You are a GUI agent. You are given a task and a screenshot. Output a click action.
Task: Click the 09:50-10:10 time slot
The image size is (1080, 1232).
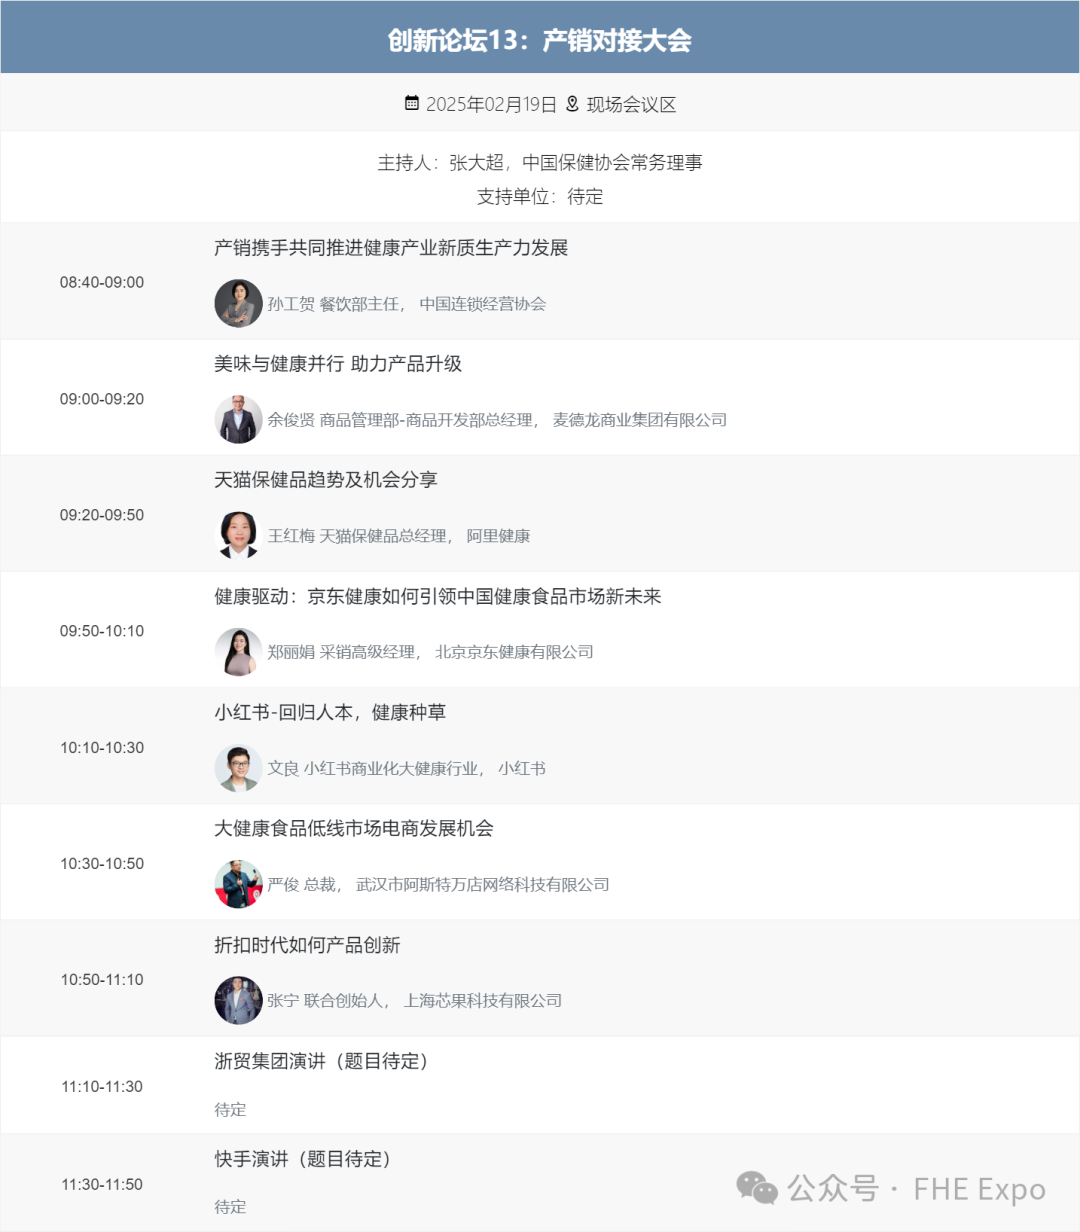point(102,631)
